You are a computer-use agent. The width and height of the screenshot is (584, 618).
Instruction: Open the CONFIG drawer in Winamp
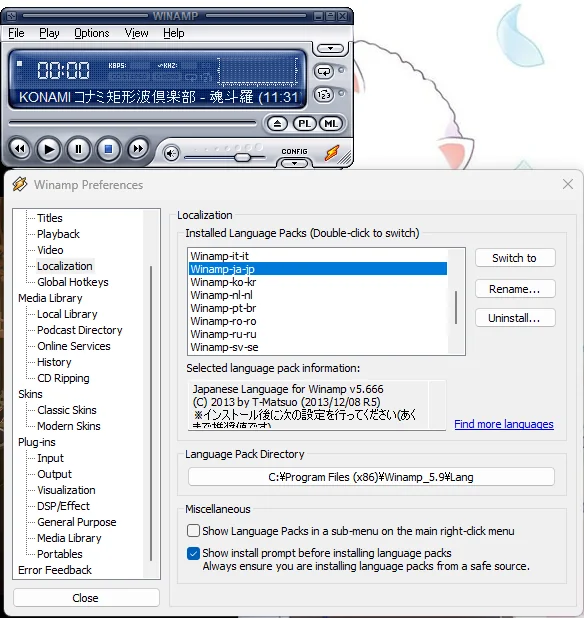pyautogui.click(x=294, y=163)
